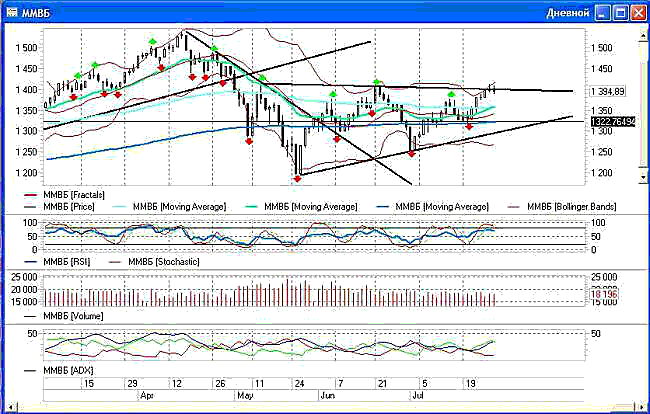Screen dimensions: 650x414
Task: Click the Дневной timeframe label
Action: 568,13
